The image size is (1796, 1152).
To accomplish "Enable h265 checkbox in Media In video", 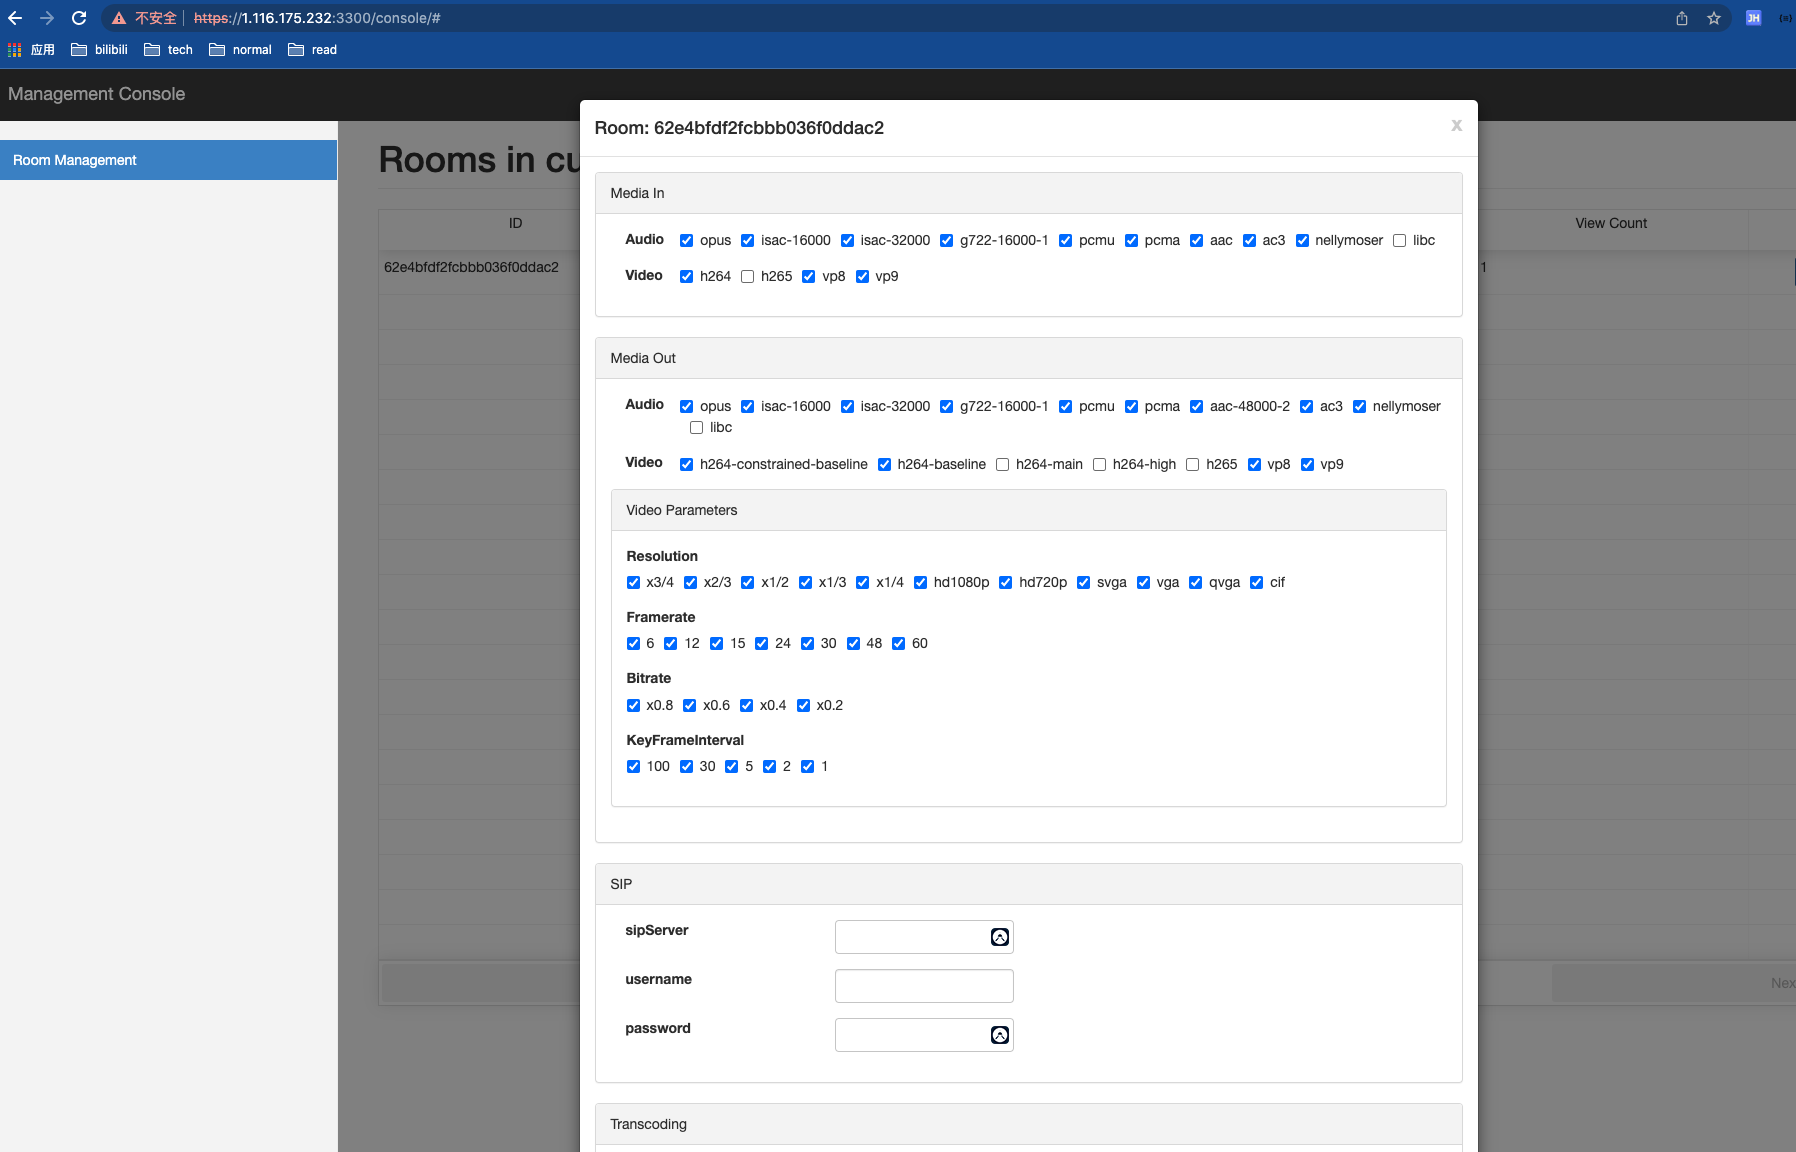I will point(747,277).
